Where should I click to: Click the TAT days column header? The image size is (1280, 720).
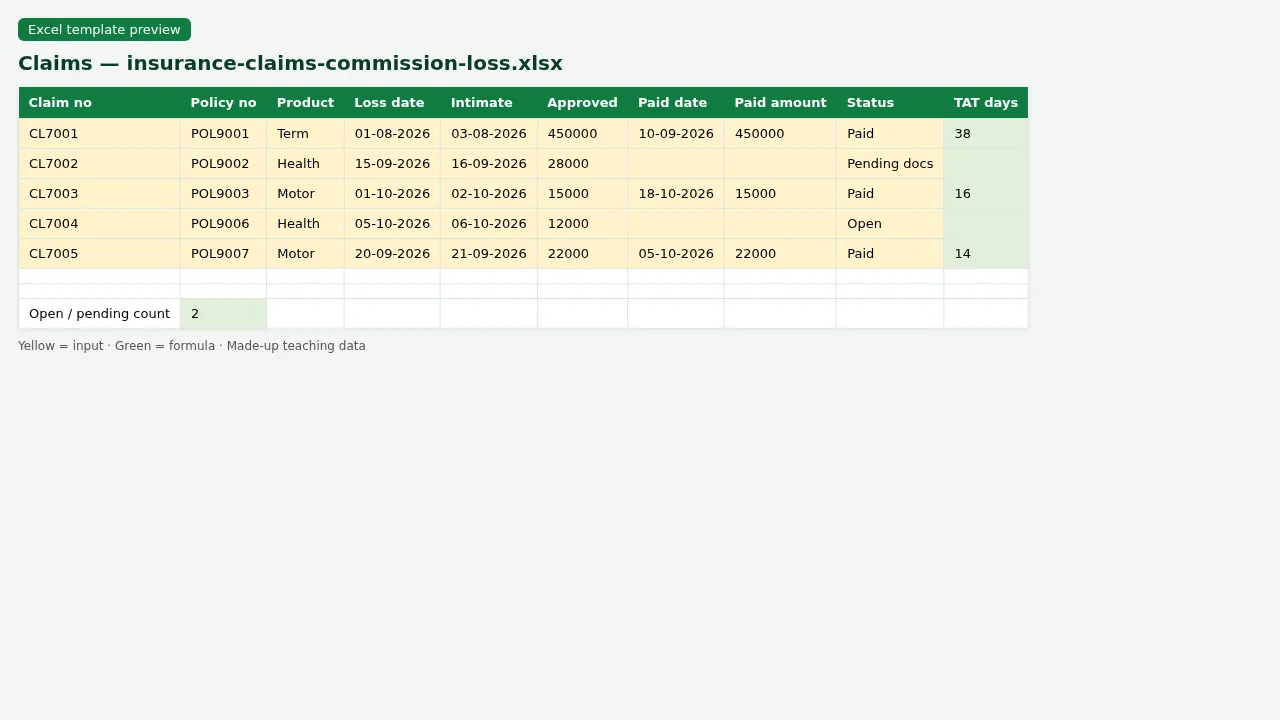[x=986, y=103]
